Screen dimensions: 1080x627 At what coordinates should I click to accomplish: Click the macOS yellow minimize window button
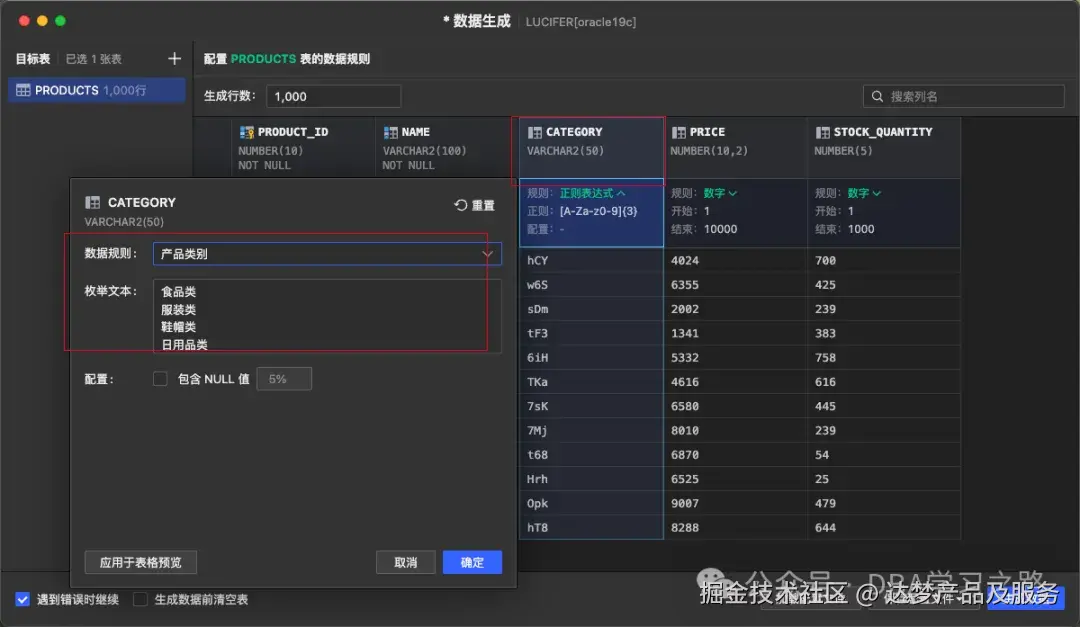point(42,21)
